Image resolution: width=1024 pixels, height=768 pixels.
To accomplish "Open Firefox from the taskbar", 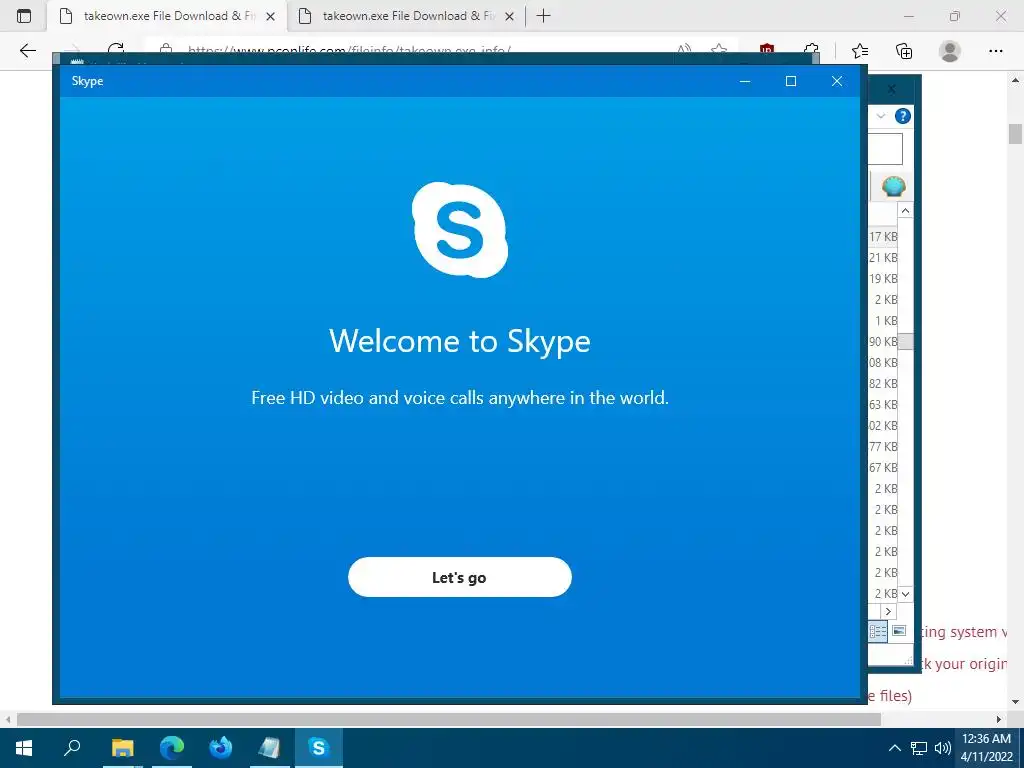I will (x=221, y=748).
